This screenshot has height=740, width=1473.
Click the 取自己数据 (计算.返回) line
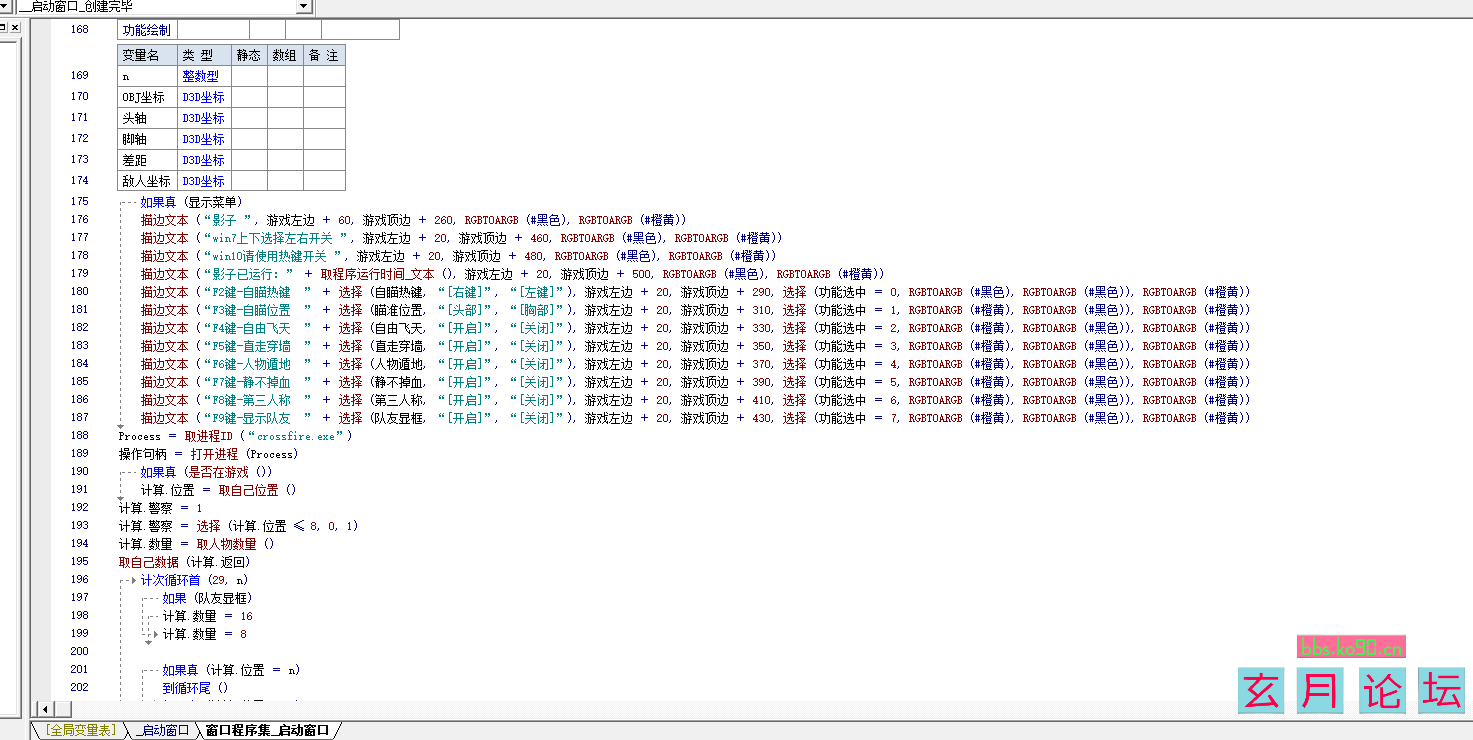pyautogui.click(x=184, y=562)
